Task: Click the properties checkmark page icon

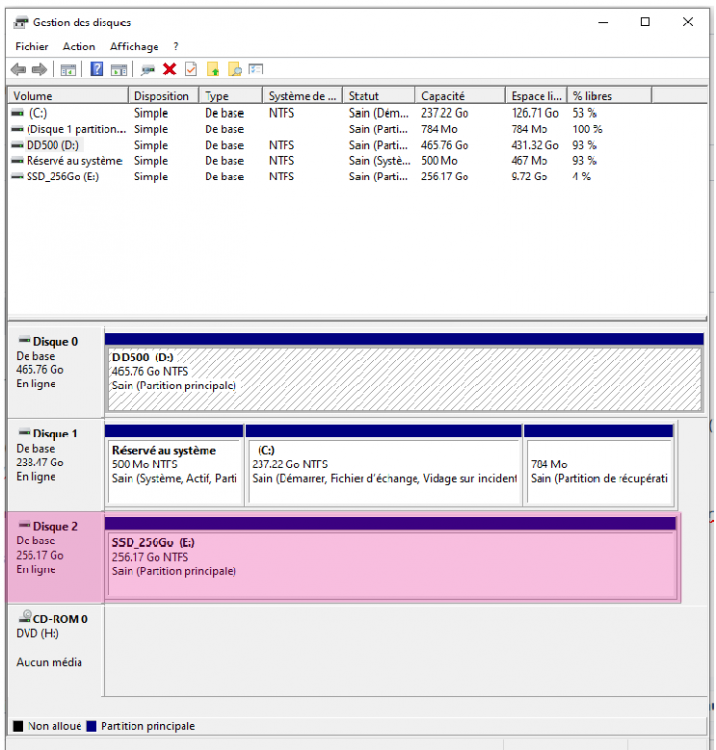Action: [x=190, y=69]
